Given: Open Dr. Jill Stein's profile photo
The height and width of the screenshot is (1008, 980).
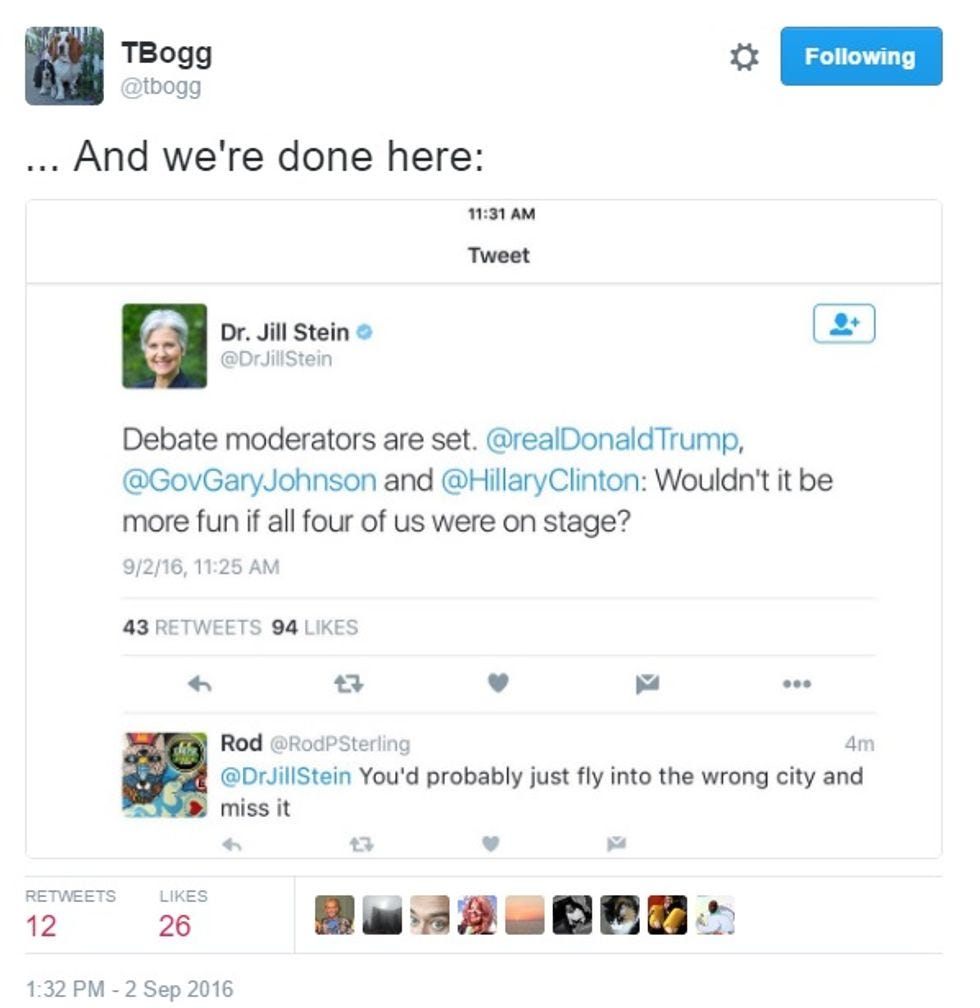Looking at the screenshot, I should pos(165,346).
